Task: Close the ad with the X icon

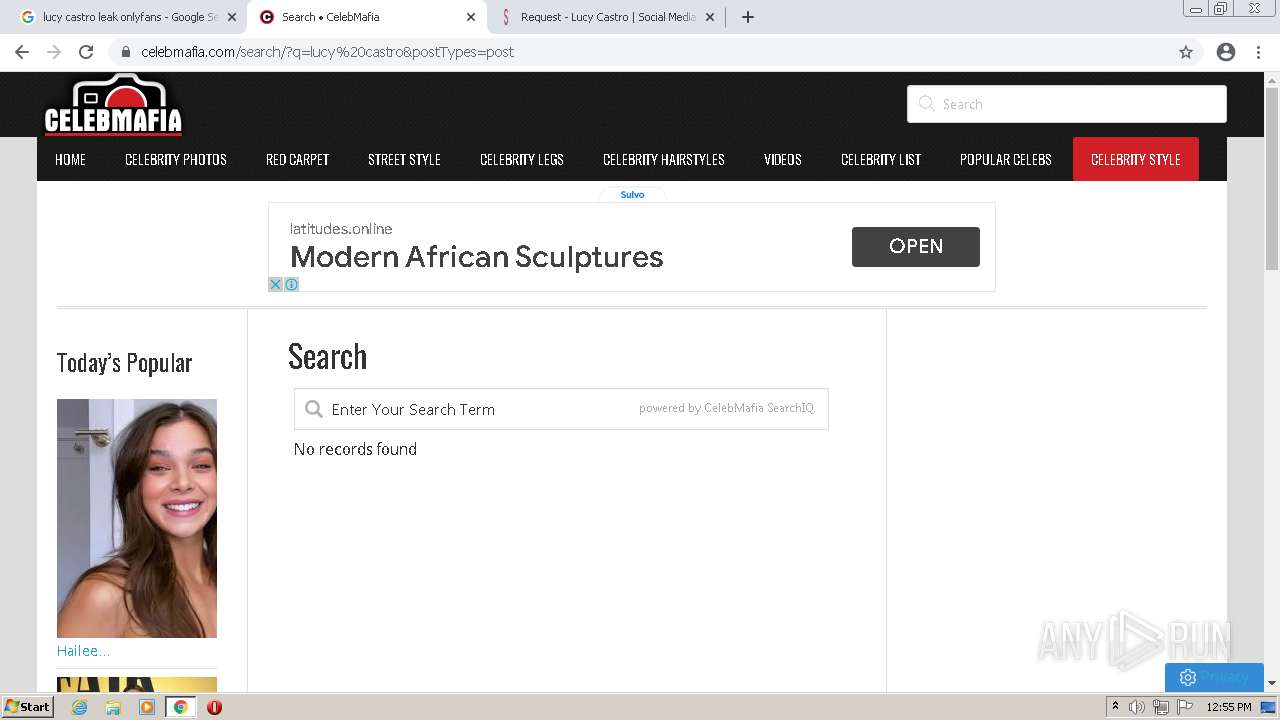Action: click(x=276, y=284)
